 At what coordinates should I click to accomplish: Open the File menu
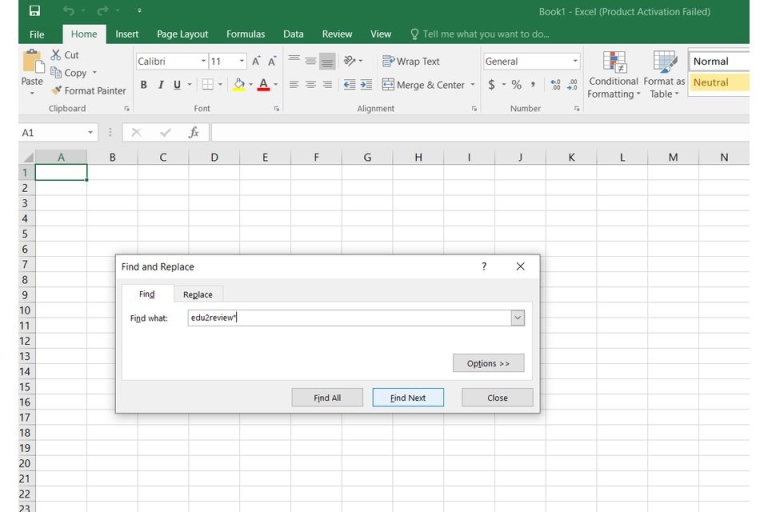coord(37,34)
